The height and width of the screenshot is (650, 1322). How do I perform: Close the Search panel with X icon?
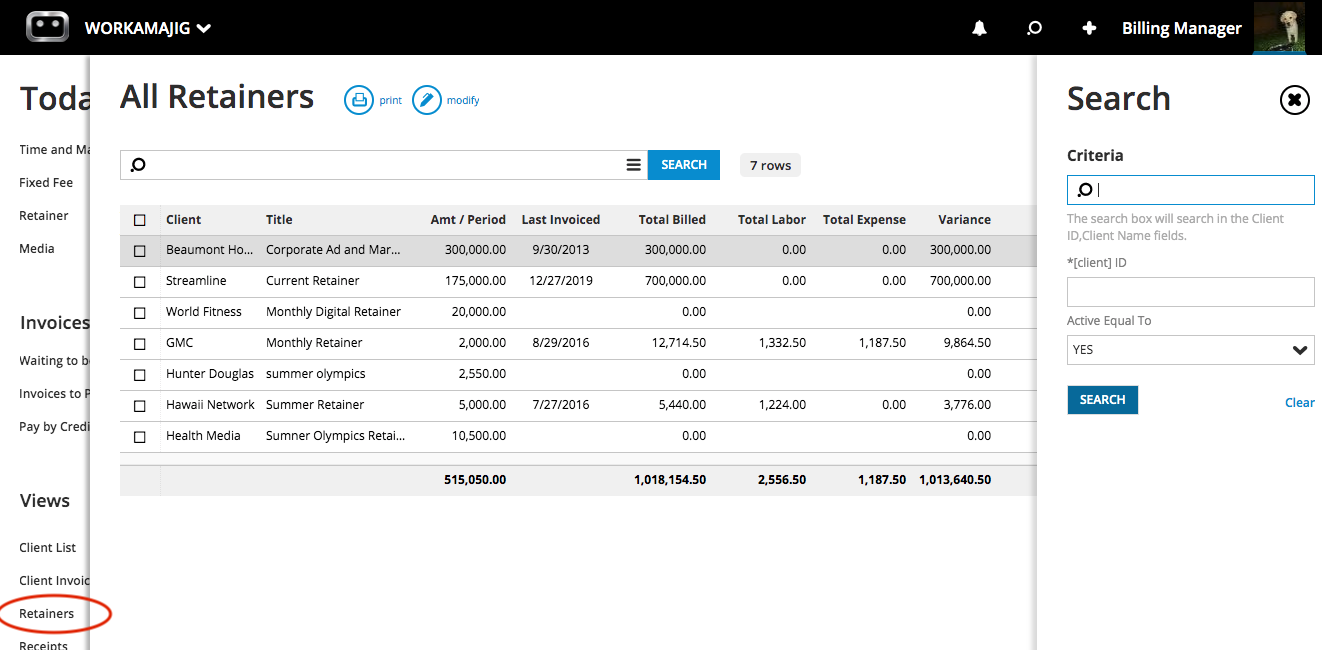(x=1294, y=100)
